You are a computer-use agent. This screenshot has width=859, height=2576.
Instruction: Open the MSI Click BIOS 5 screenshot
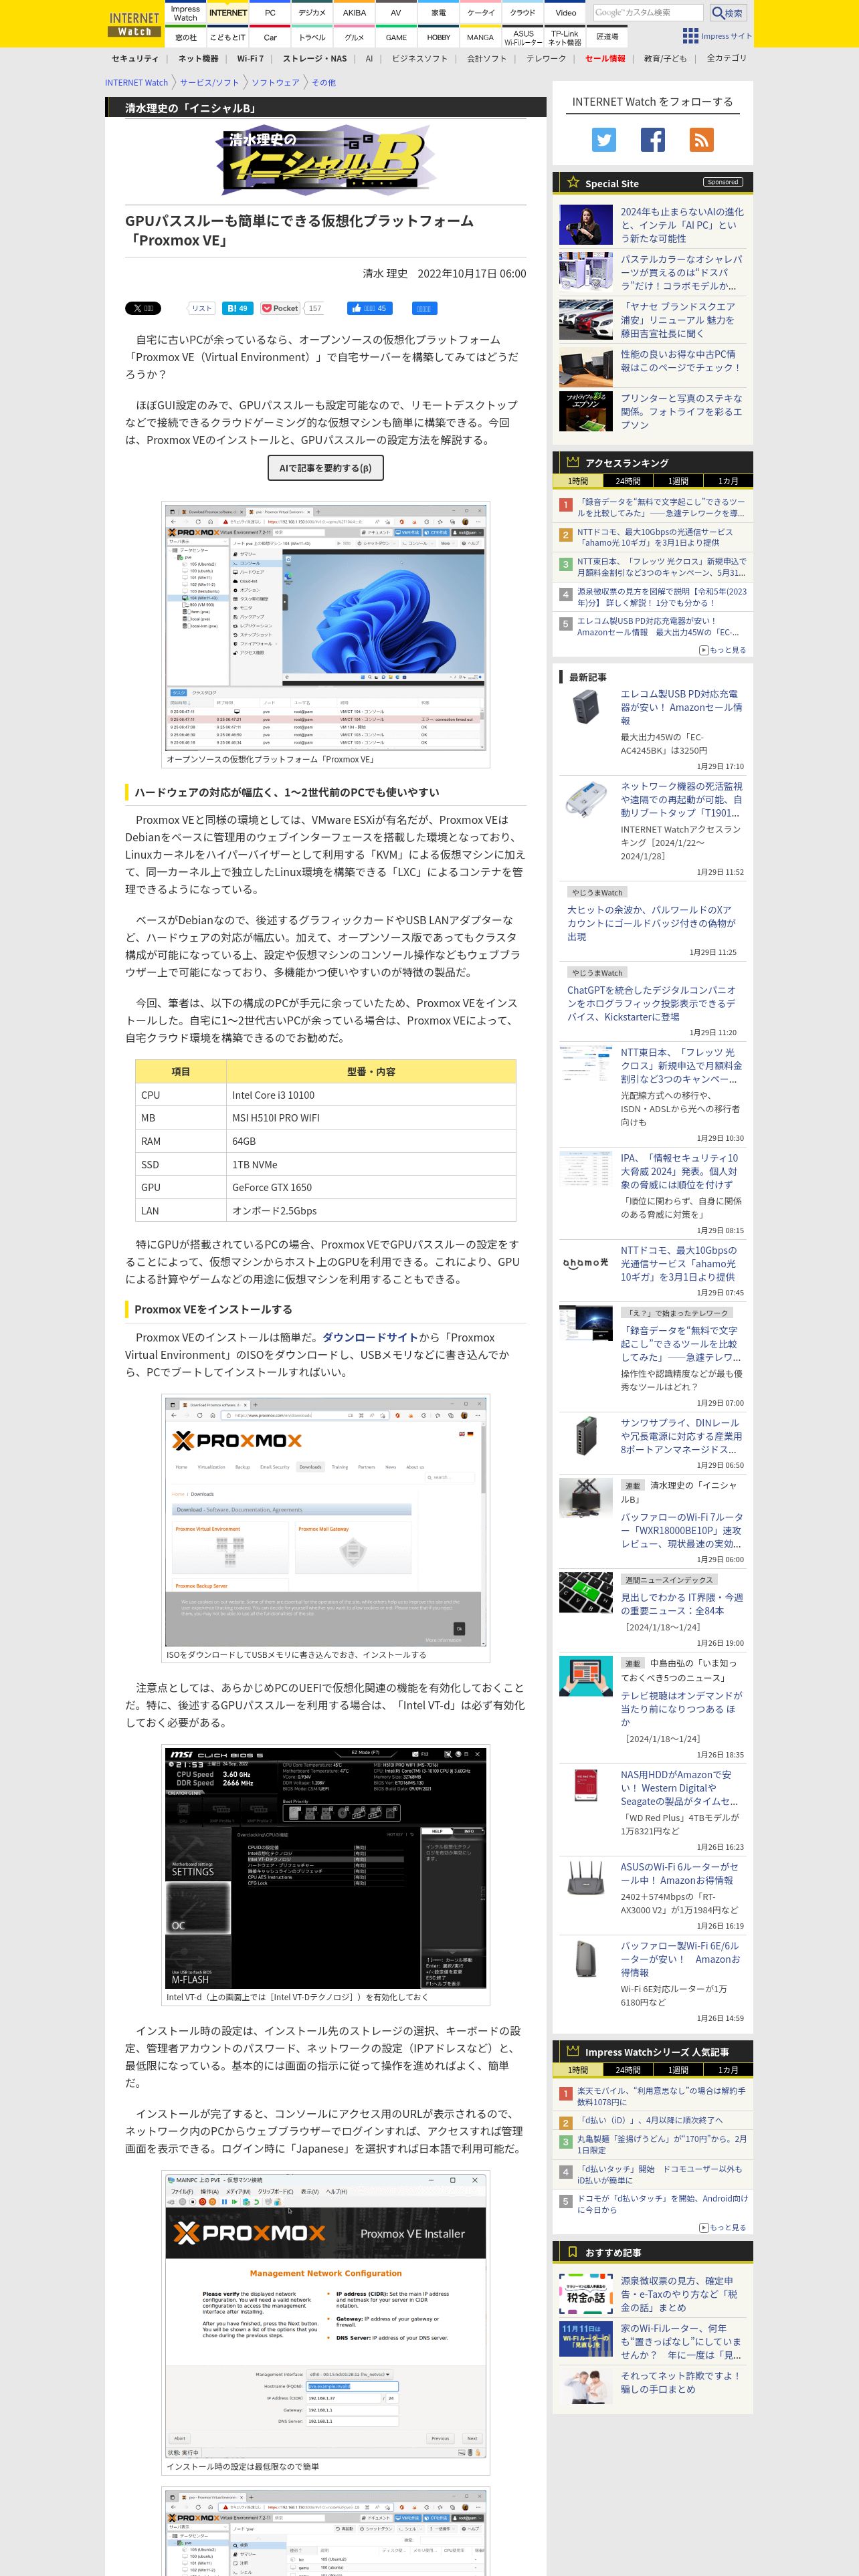[325, 1868]
